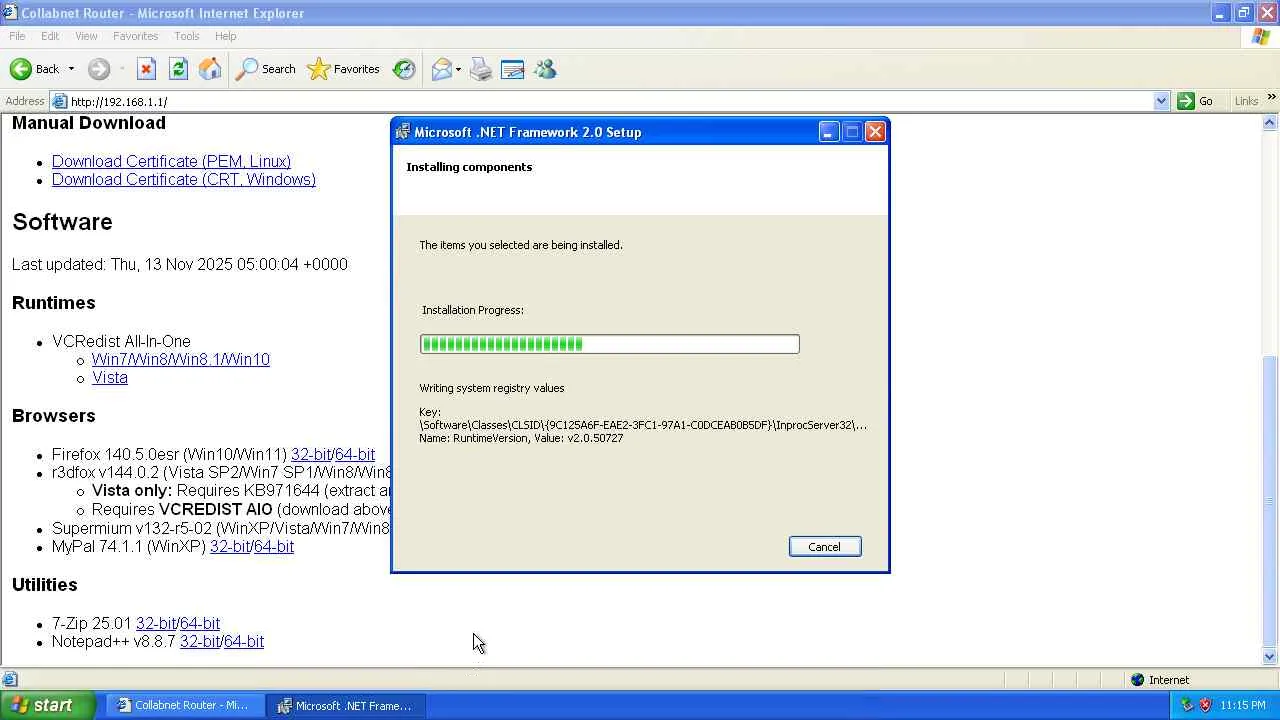
Task: Close the .NET Framework Setup dialog
Action: coord(875,132)
